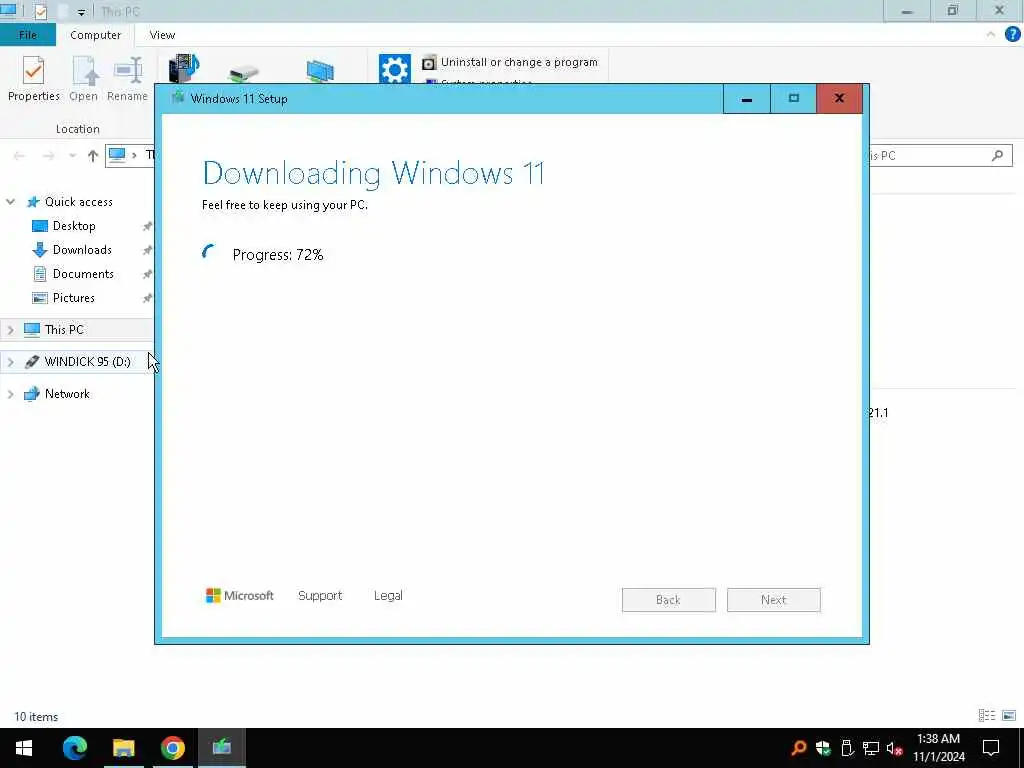Expand the This PC tree node
This screenshot has width=1024, height=768.
(x=10, y=330)
